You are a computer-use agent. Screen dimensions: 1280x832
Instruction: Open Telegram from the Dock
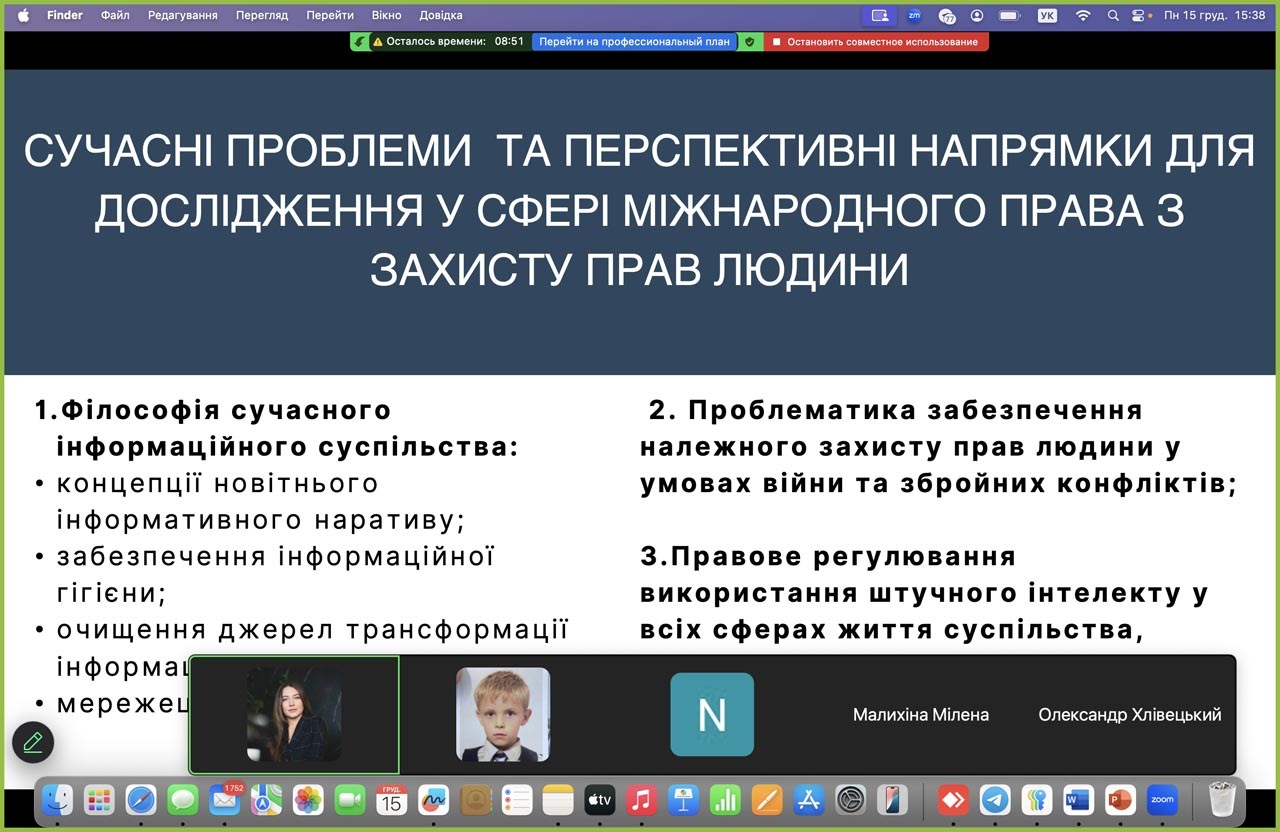pyautogui.click(x=995, y=800)
